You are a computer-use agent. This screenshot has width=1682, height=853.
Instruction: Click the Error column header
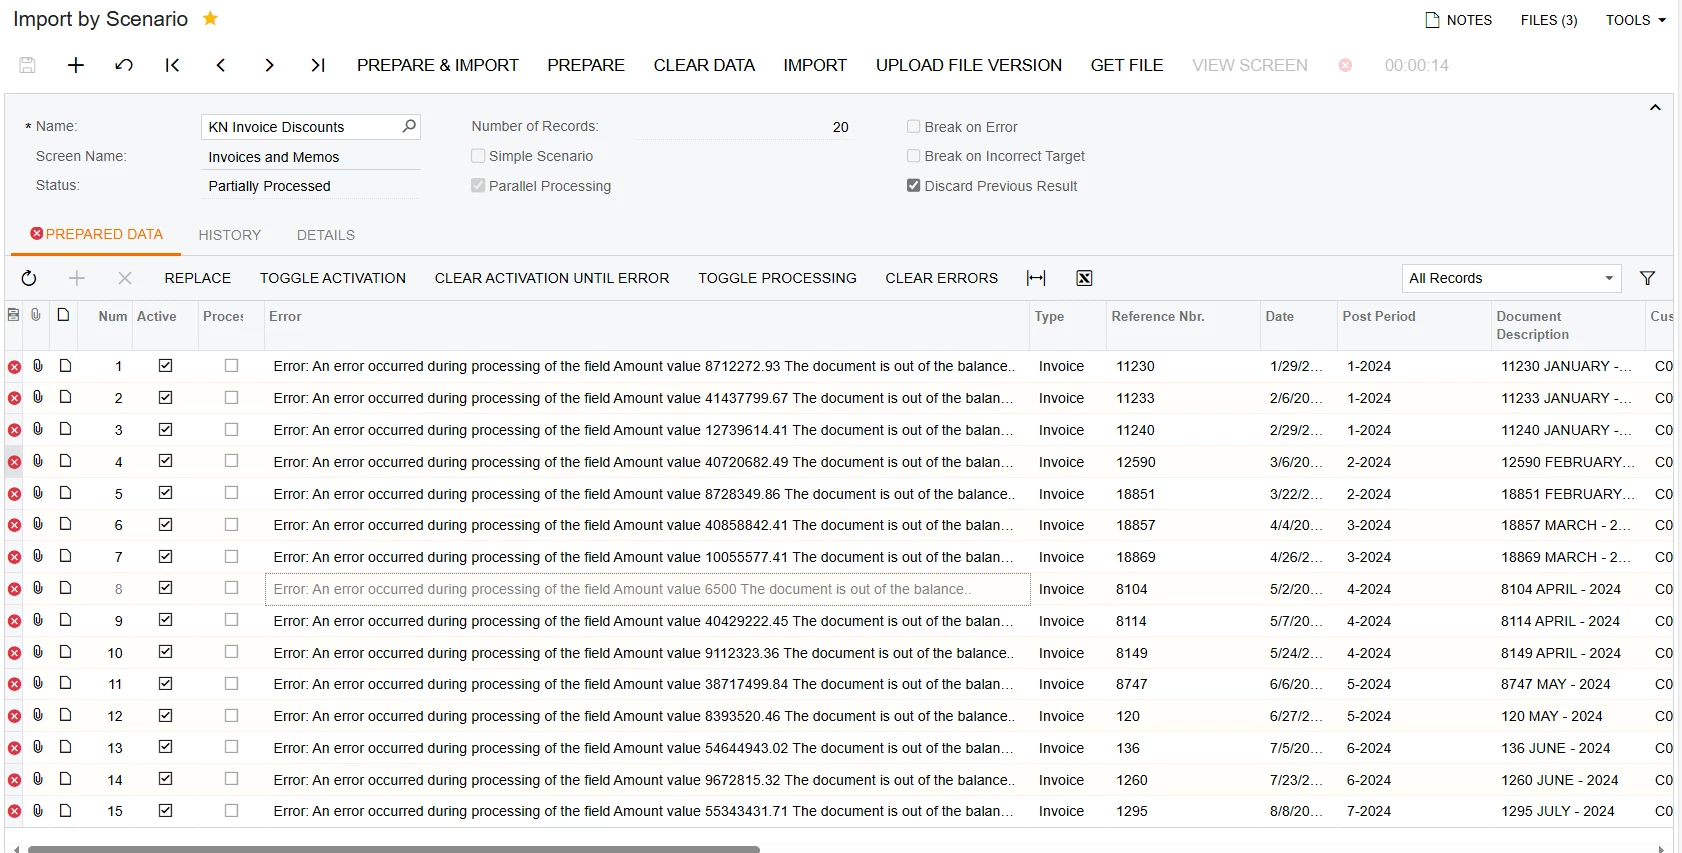(x=647, y=325)
